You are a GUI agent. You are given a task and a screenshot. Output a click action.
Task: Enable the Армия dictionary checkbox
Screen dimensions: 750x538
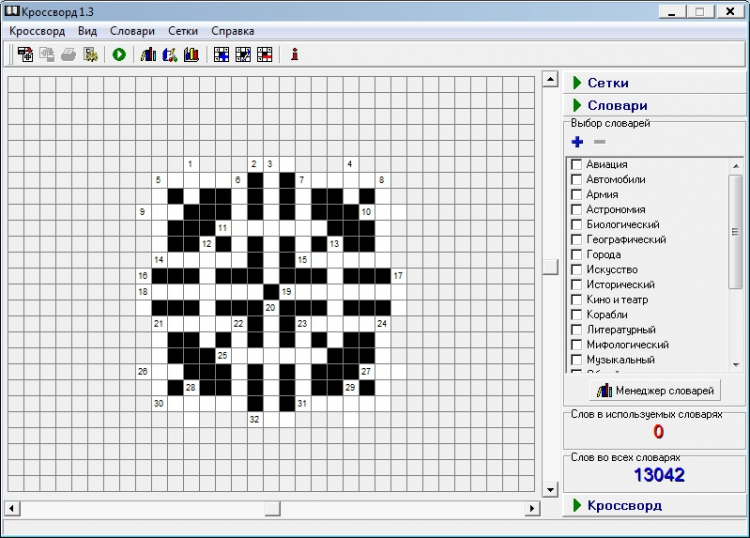tap(577, 195)
